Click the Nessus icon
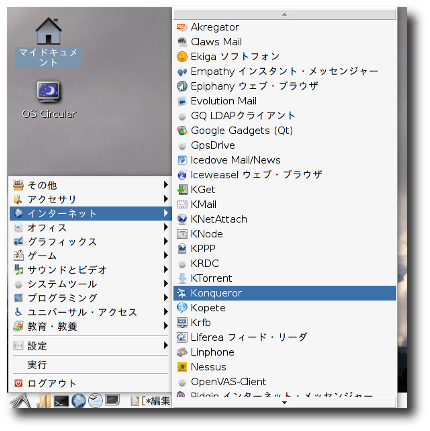 pyautogui.click(x=182, y=367)
